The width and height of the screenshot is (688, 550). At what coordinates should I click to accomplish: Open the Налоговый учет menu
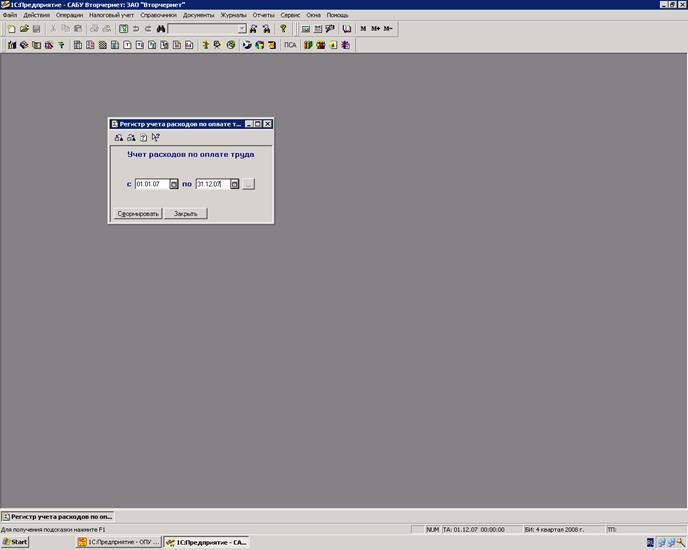(x=111, y=15)
